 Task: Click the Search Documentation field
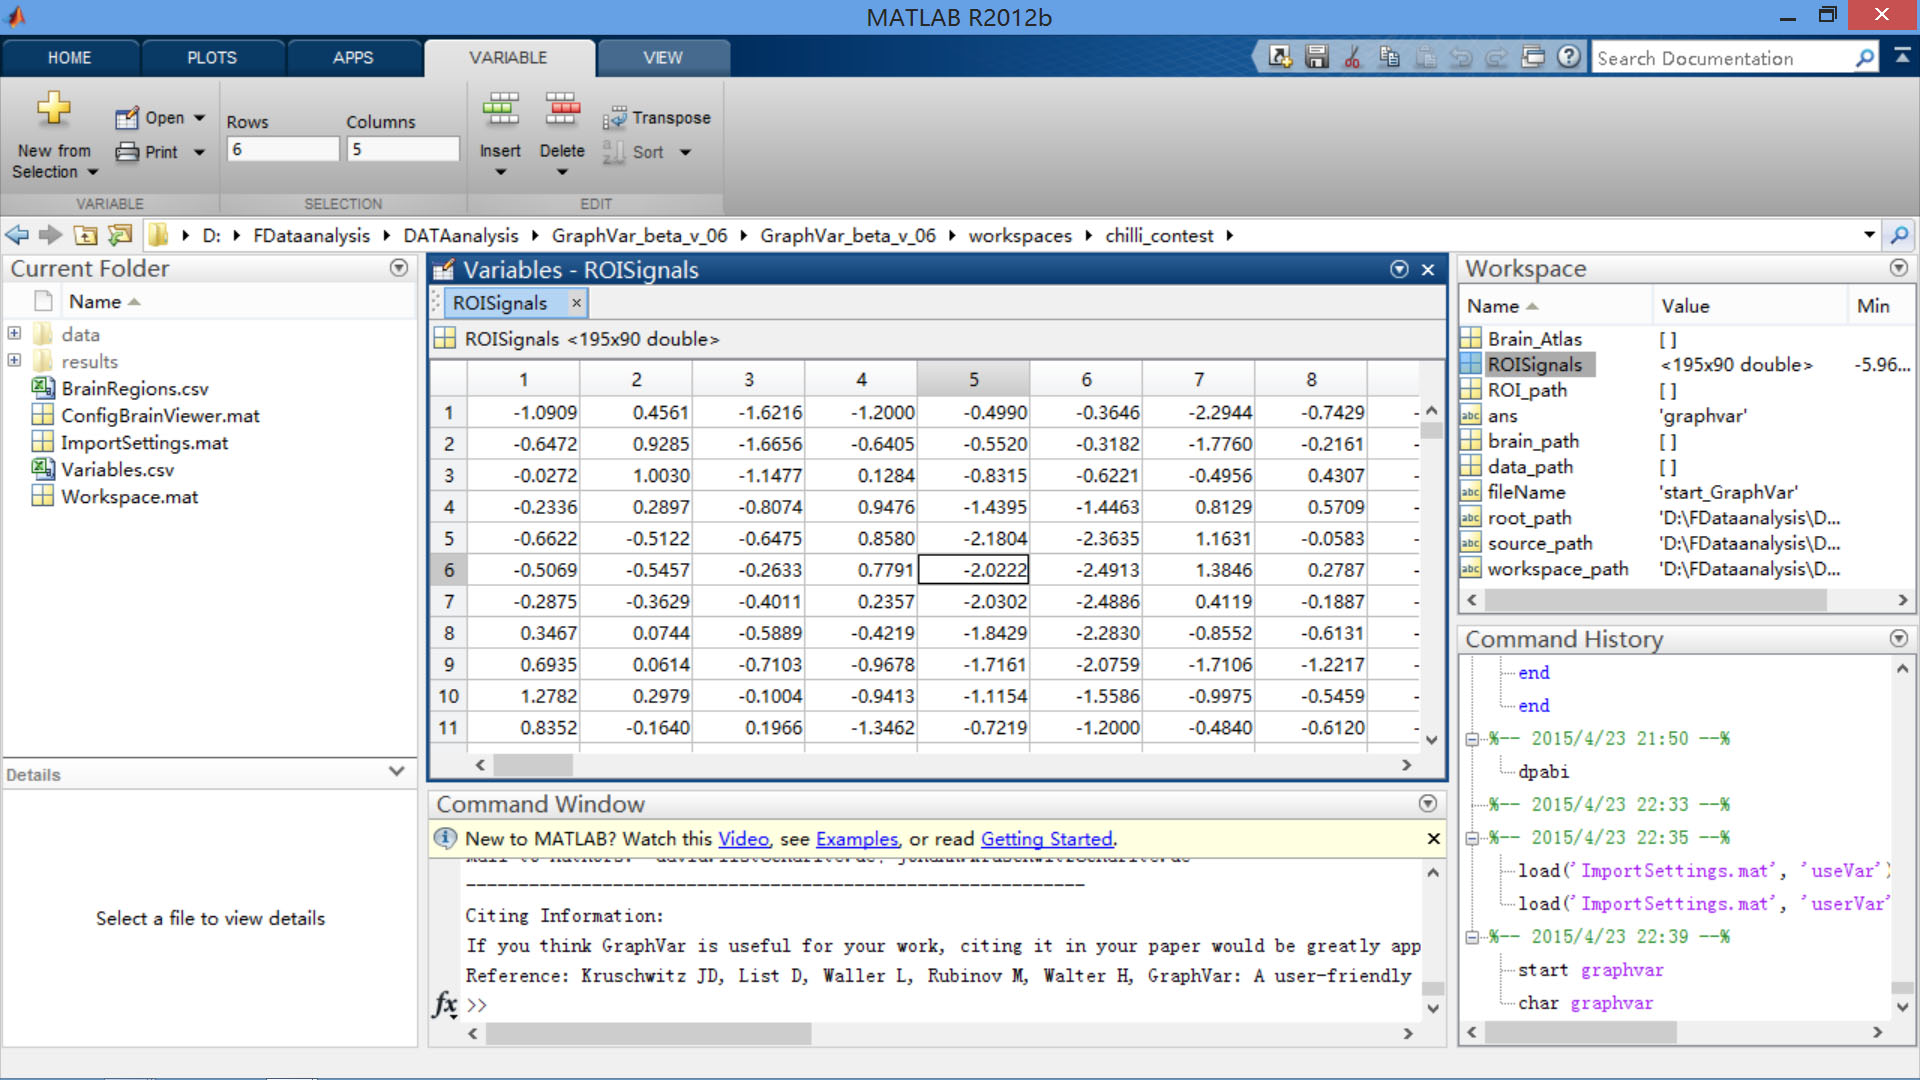[x=1723, y=58]
